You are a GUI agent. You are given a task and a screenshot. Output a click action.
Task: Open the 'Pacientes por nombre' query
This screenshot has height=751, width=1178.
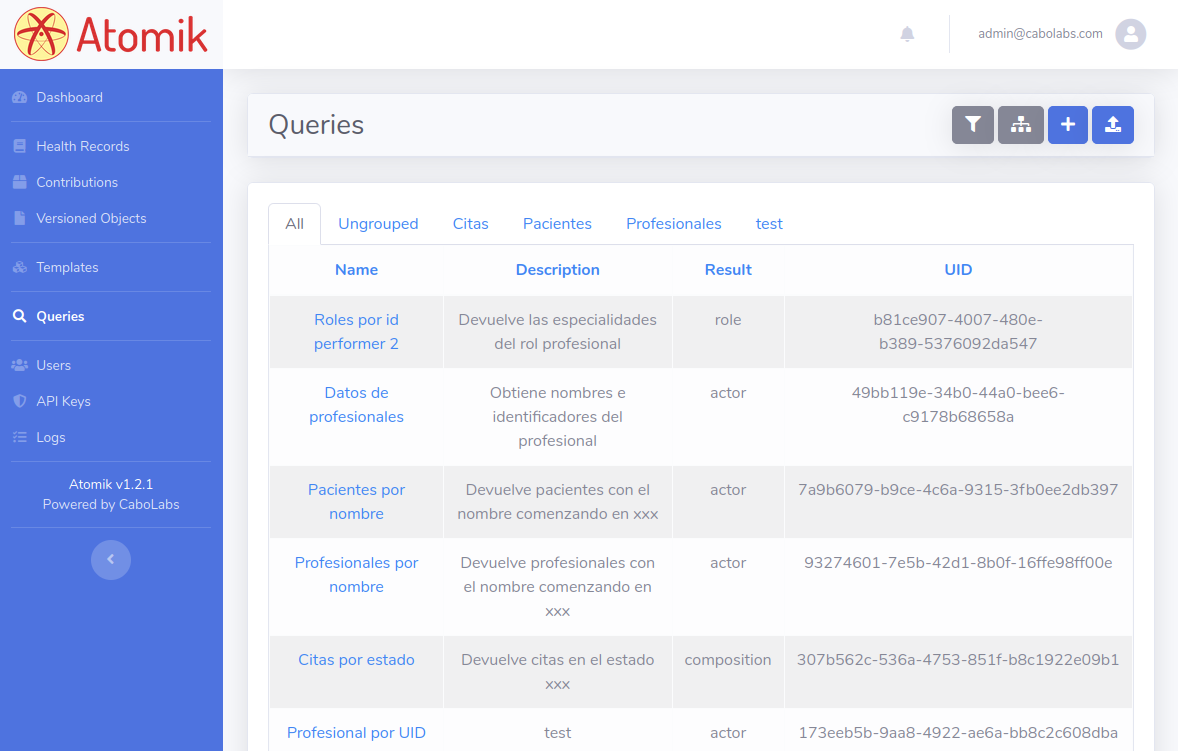[356, 502]
